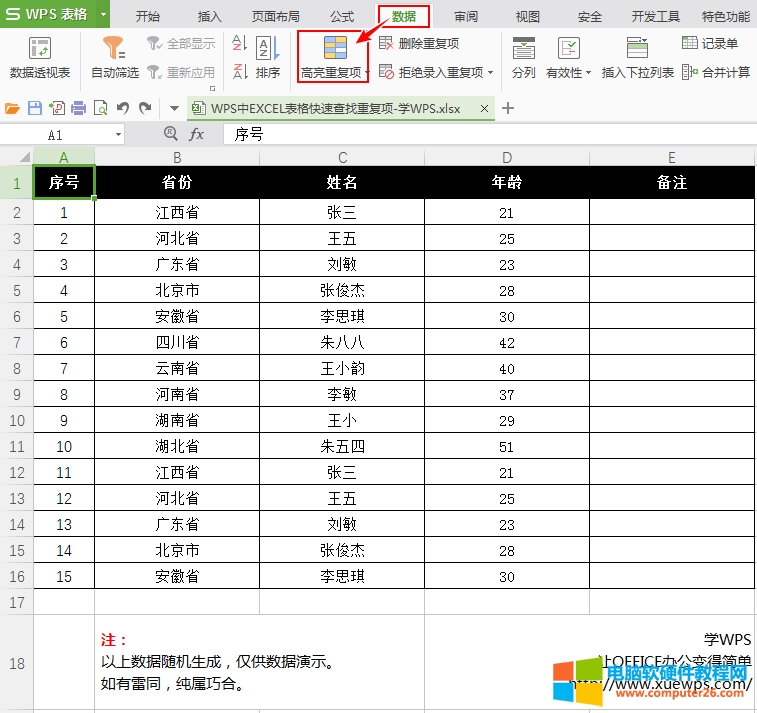Click Show All (全部显示) filter option

(x=181, y=43)
